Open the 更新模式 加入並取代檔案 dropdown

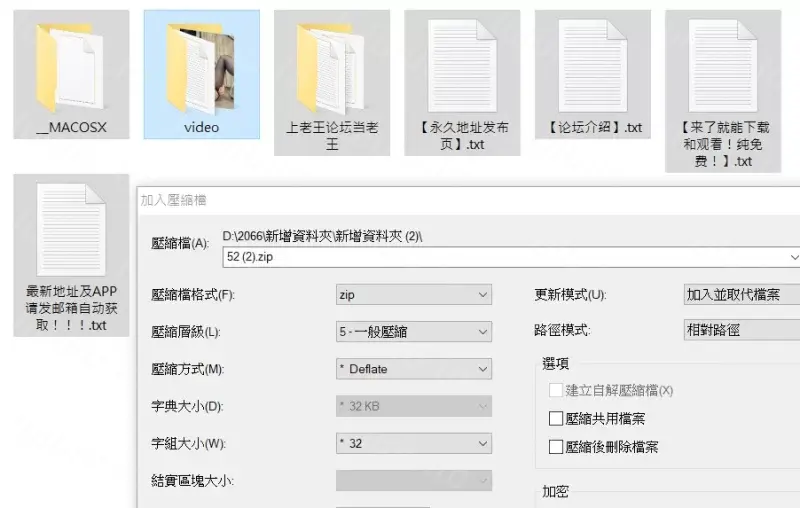(x=742, y=295)
